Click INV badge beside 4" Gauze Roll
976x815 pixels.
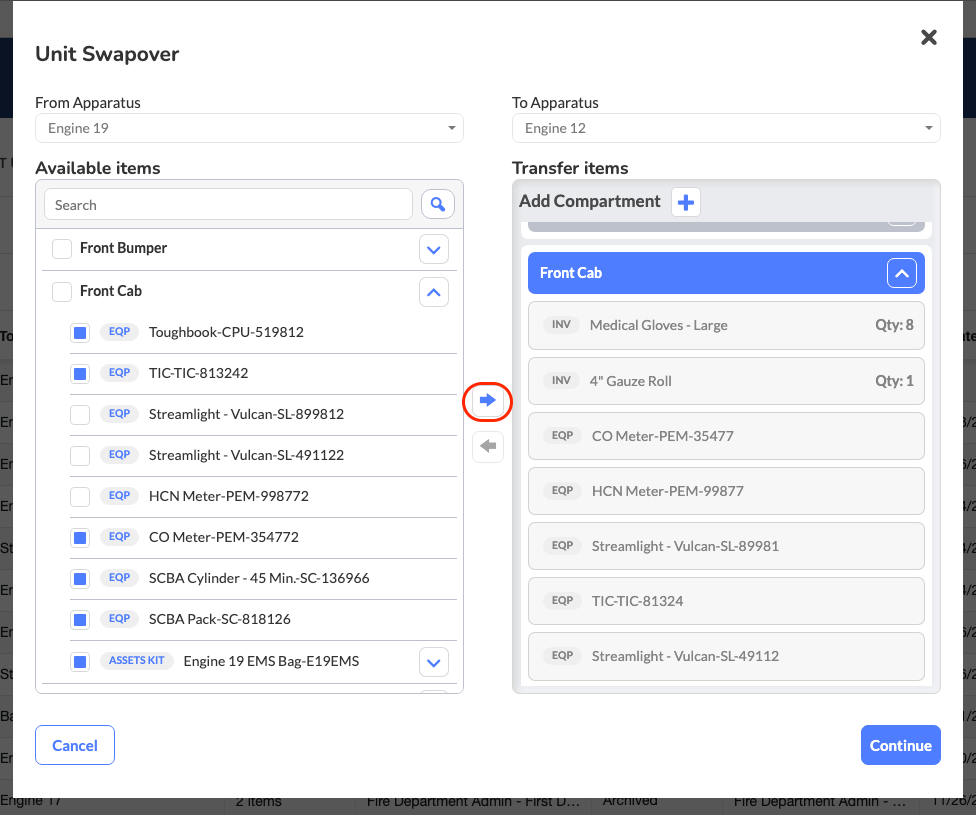[x=561, y=380]
